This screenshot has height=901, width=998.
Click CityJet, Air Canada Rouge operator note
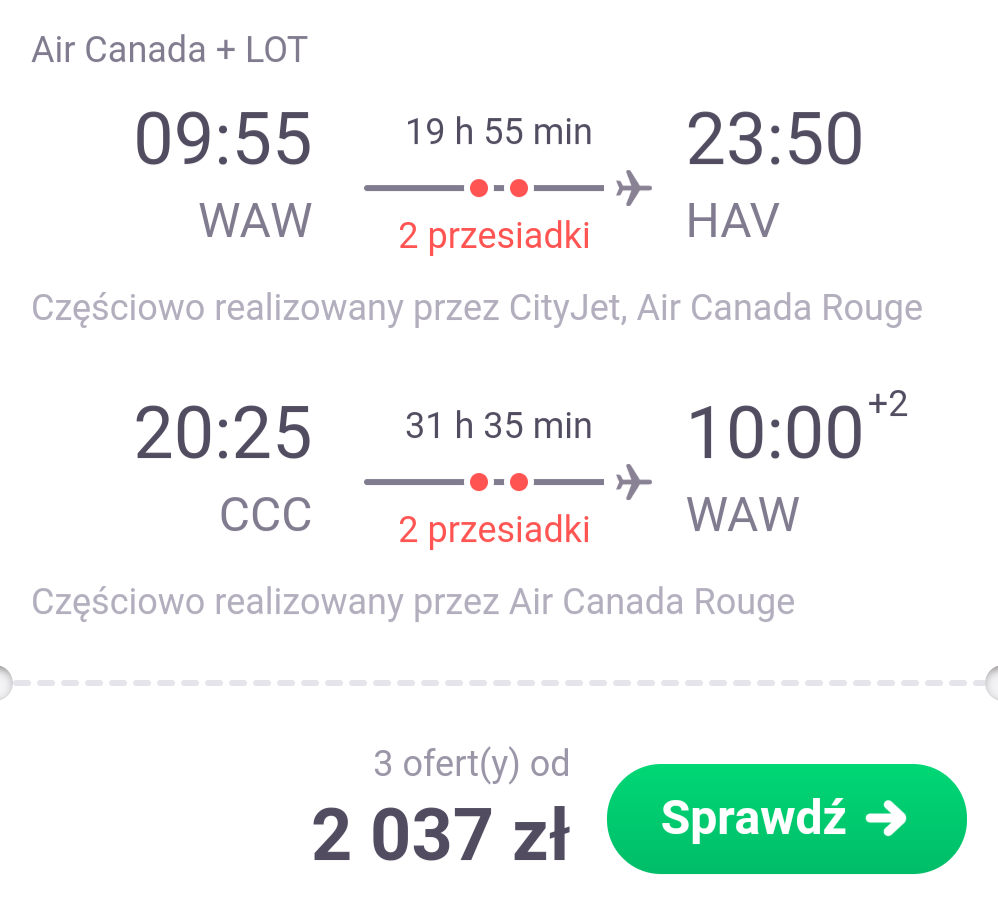pyautogui.click(x=715, y=309)
